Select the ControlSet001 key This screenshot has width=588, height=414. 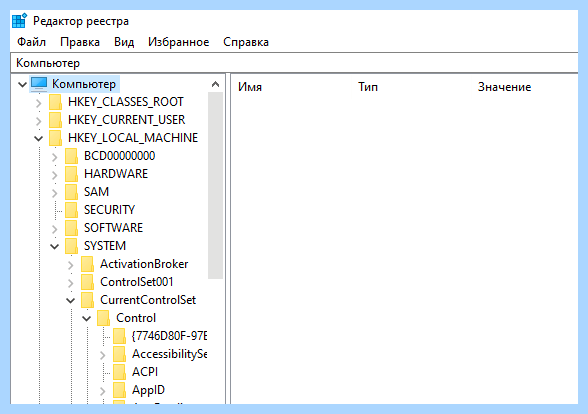(x=136, y=282)
